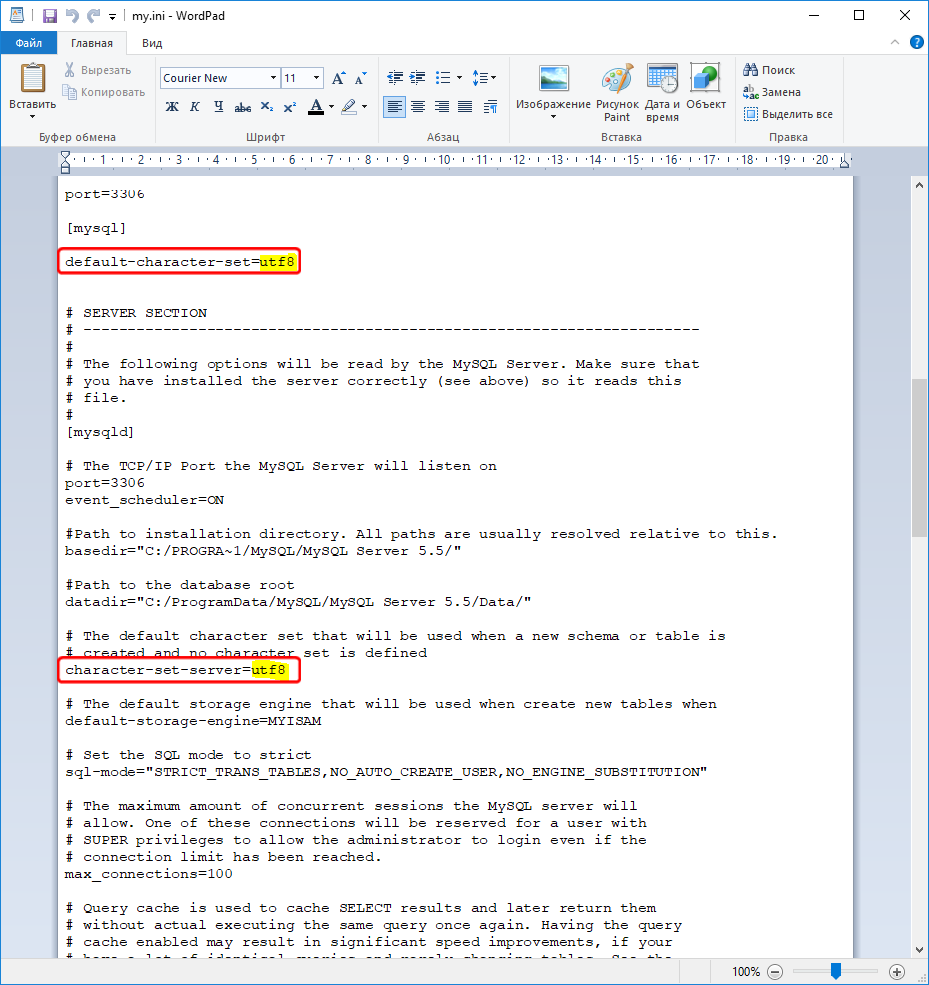Toggle underline formatting (Ч button)
Image resolution: width=929 pixels, height=985 pixels.
pyautogui.click(x=217, y=107)
